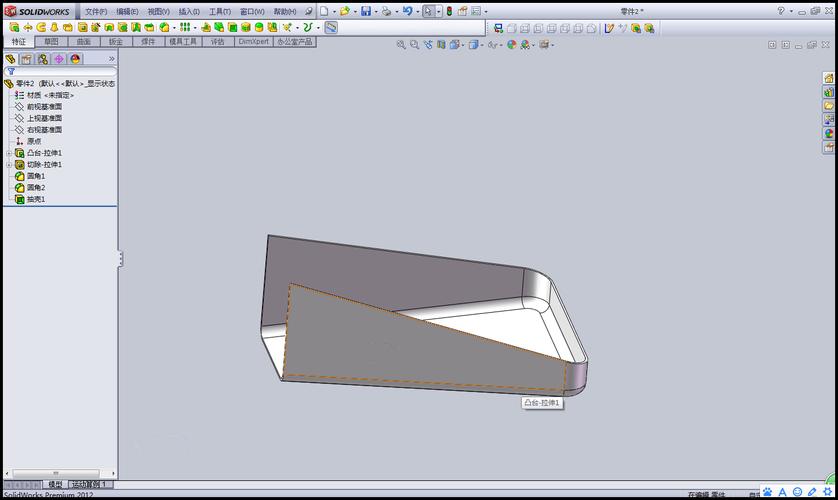
Task: Click the Previous View icon
Action: pyautogui.click(x=428, y=45)
